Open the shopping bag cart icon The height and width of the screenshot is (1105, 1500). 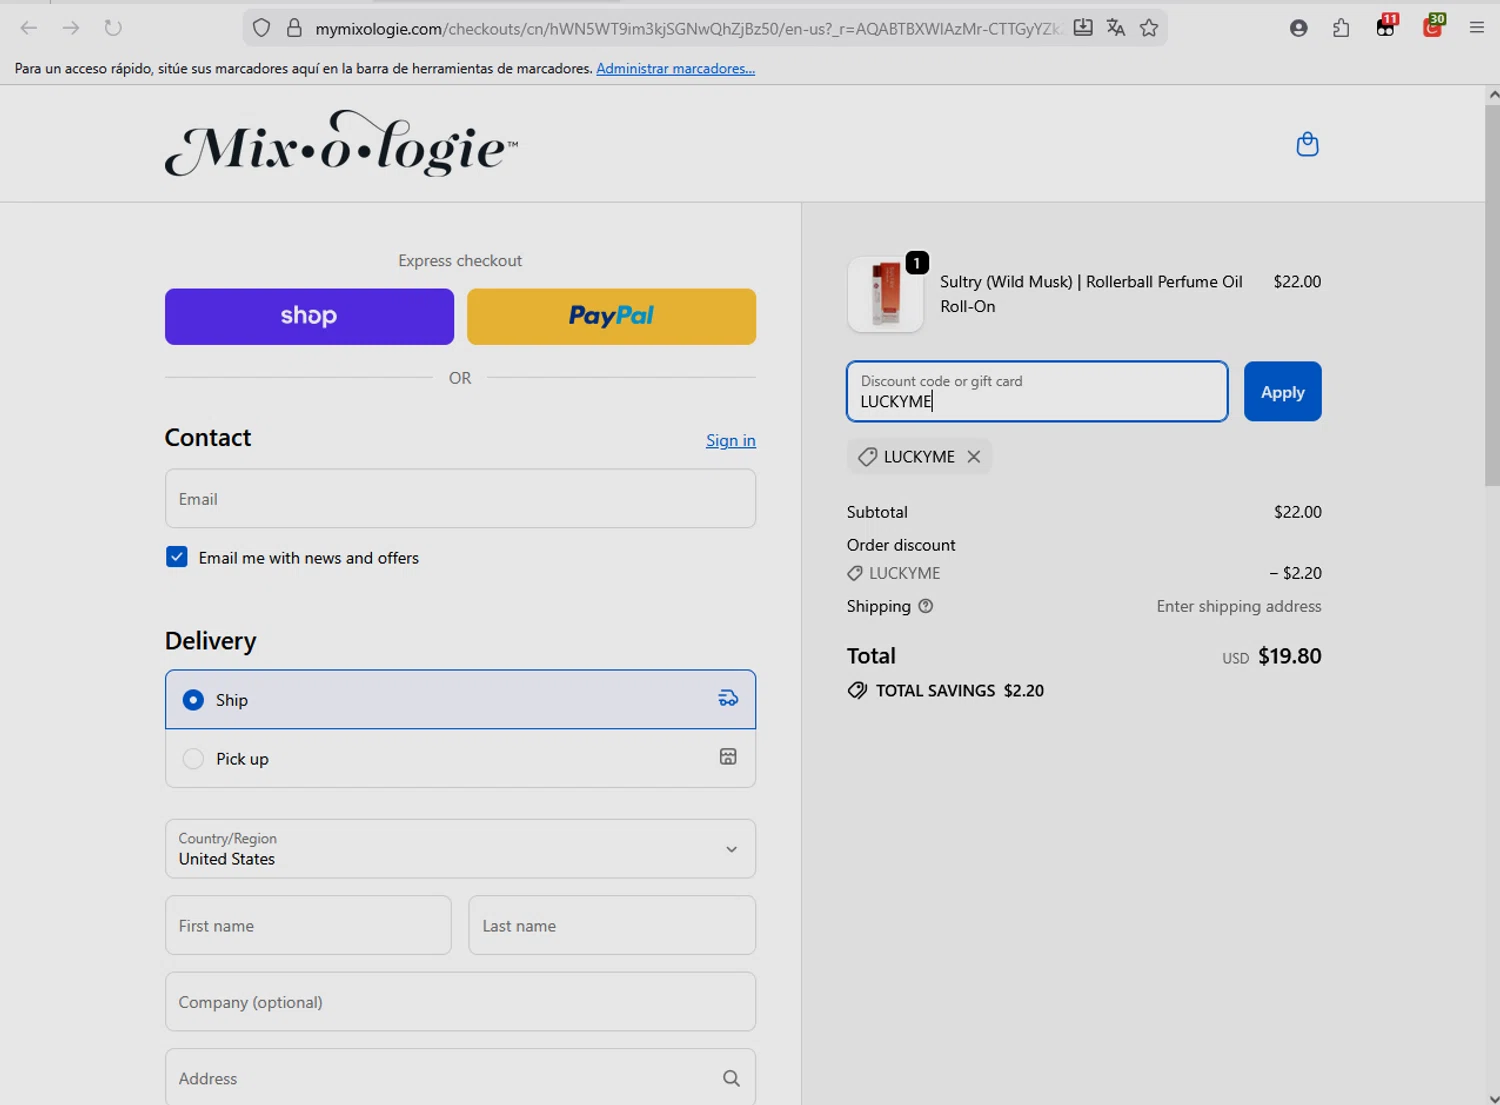point(1307,144)
